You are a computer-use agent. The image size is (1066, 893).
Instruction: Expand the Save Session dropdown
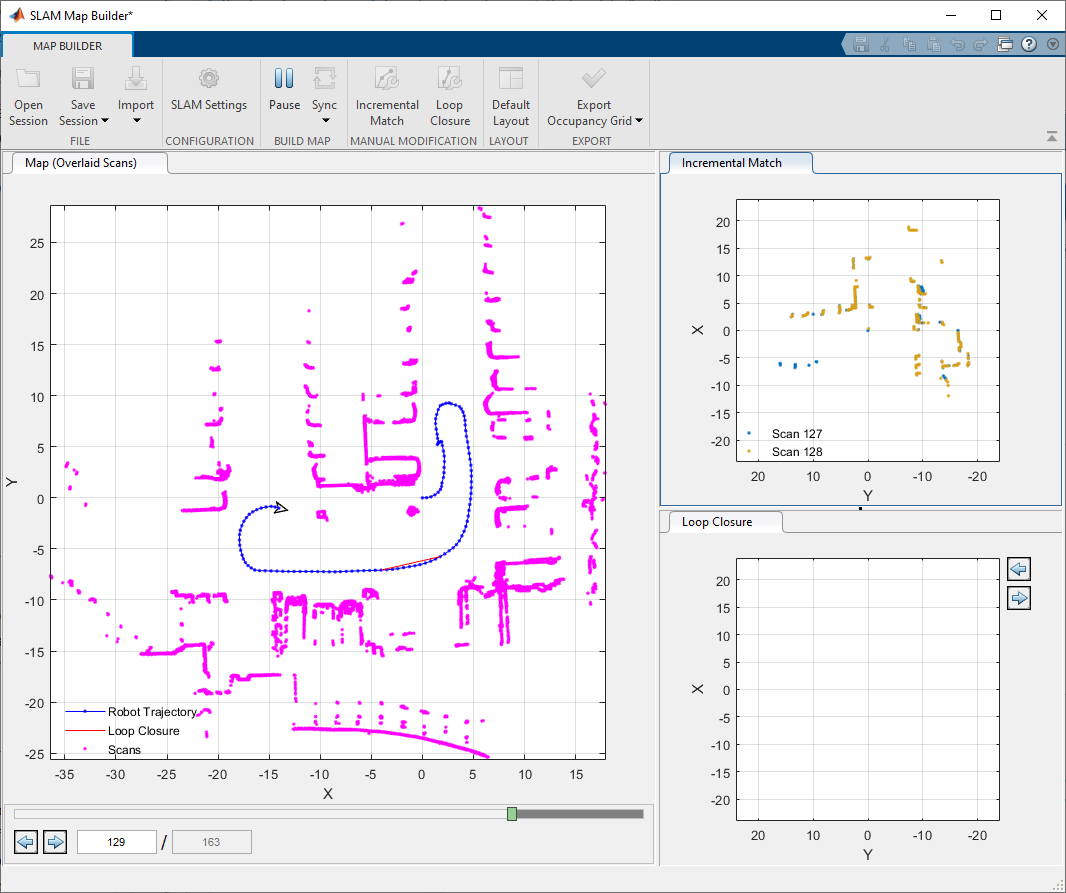click(104, 121)
